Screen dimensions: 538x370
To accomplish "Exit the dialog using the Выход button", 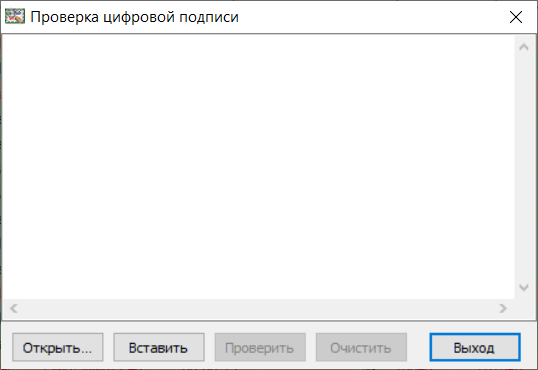I will point(475,347).
